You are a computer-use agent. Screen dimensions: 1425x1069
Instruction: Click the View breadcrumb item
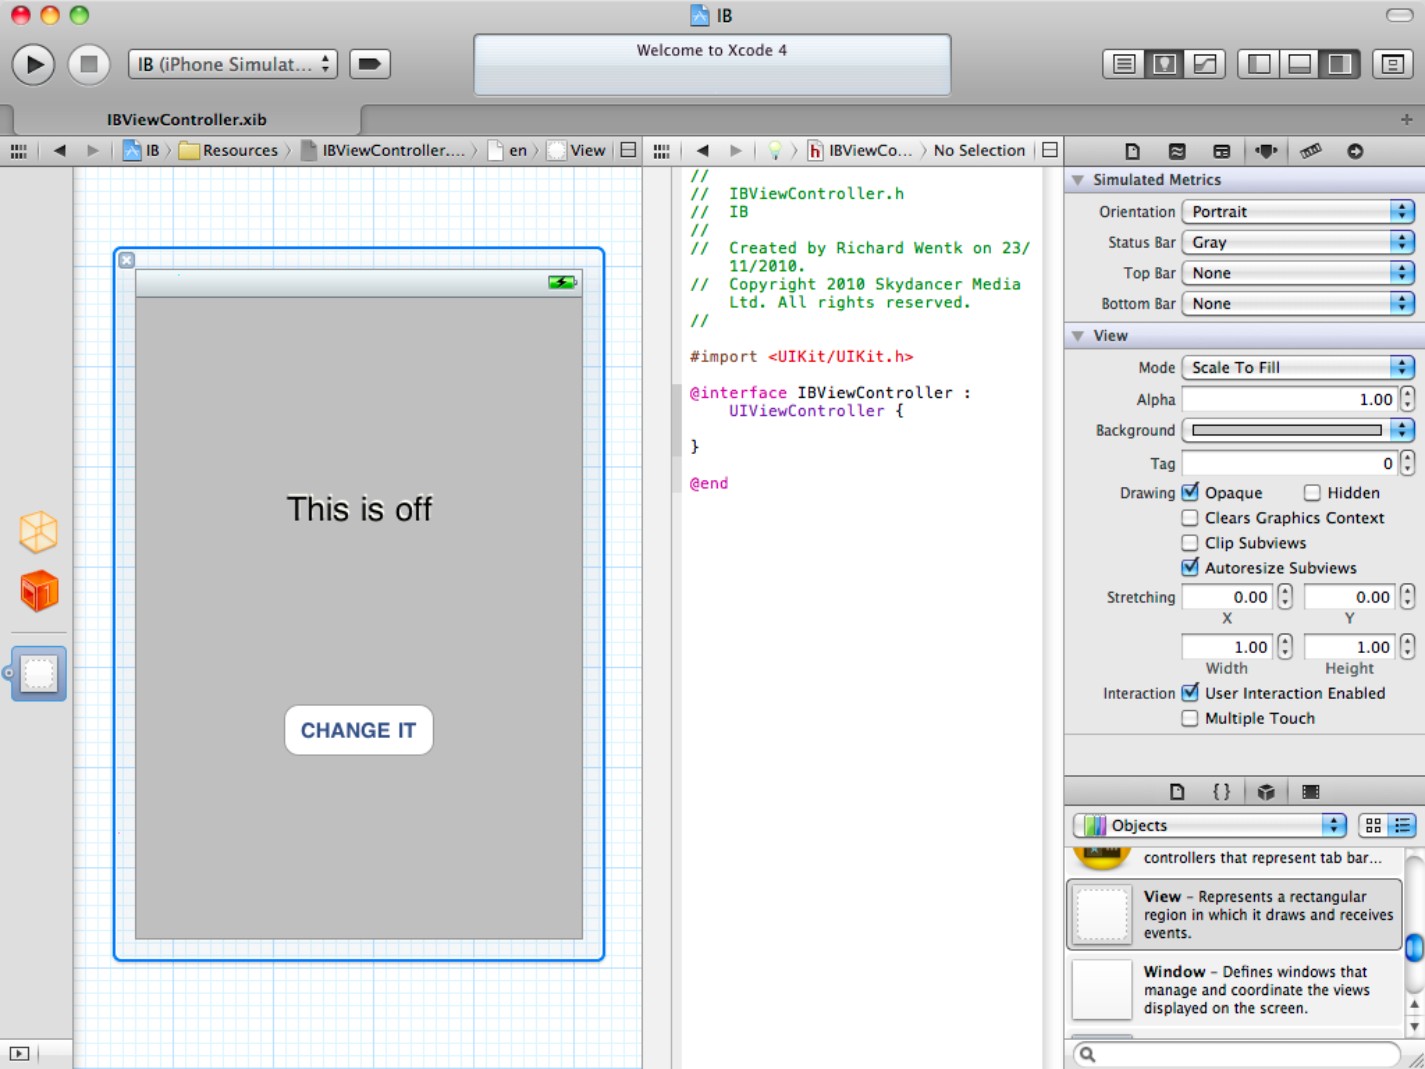pyautogui.click(x=577, y=150)
